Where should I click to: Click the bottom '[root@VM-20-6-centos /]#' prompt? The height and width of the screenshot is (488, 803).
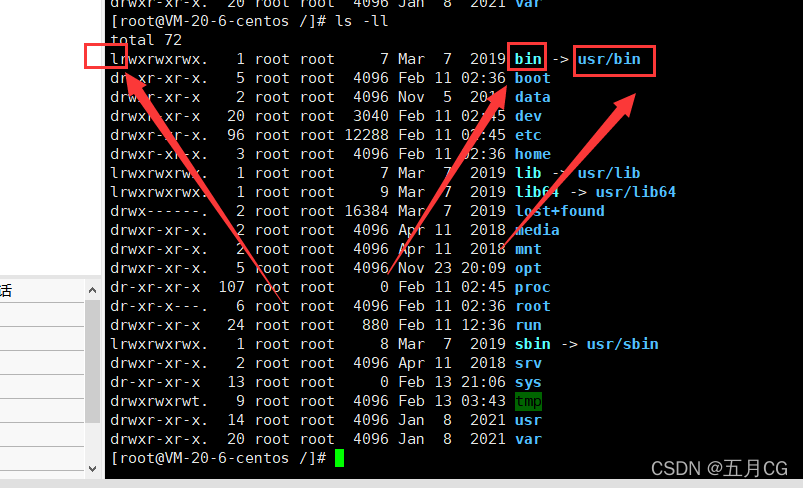(218, 458)
